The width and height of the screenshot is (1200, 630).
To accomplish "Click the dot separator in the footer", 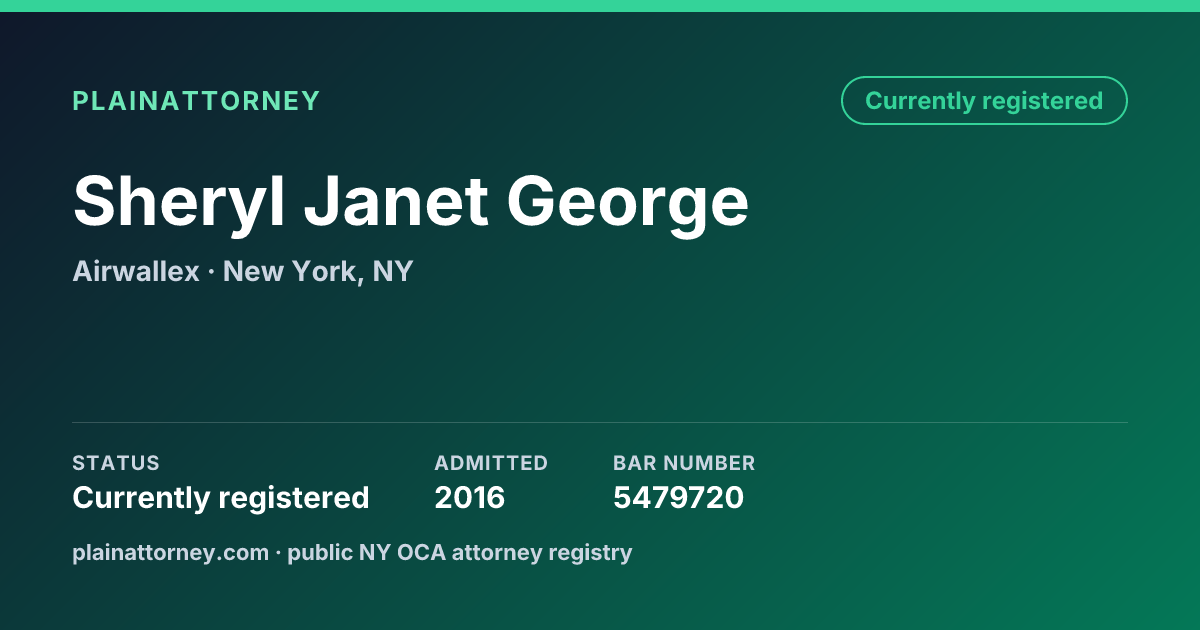I will tap(278, 552).
